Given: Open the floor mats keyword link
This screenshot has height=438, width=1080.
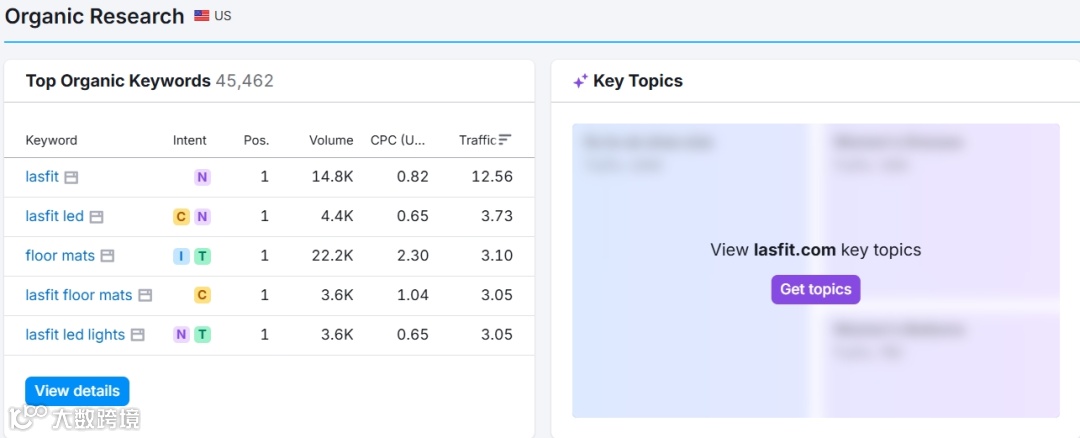Looking at the screenshot, I should tap(60, 256).
